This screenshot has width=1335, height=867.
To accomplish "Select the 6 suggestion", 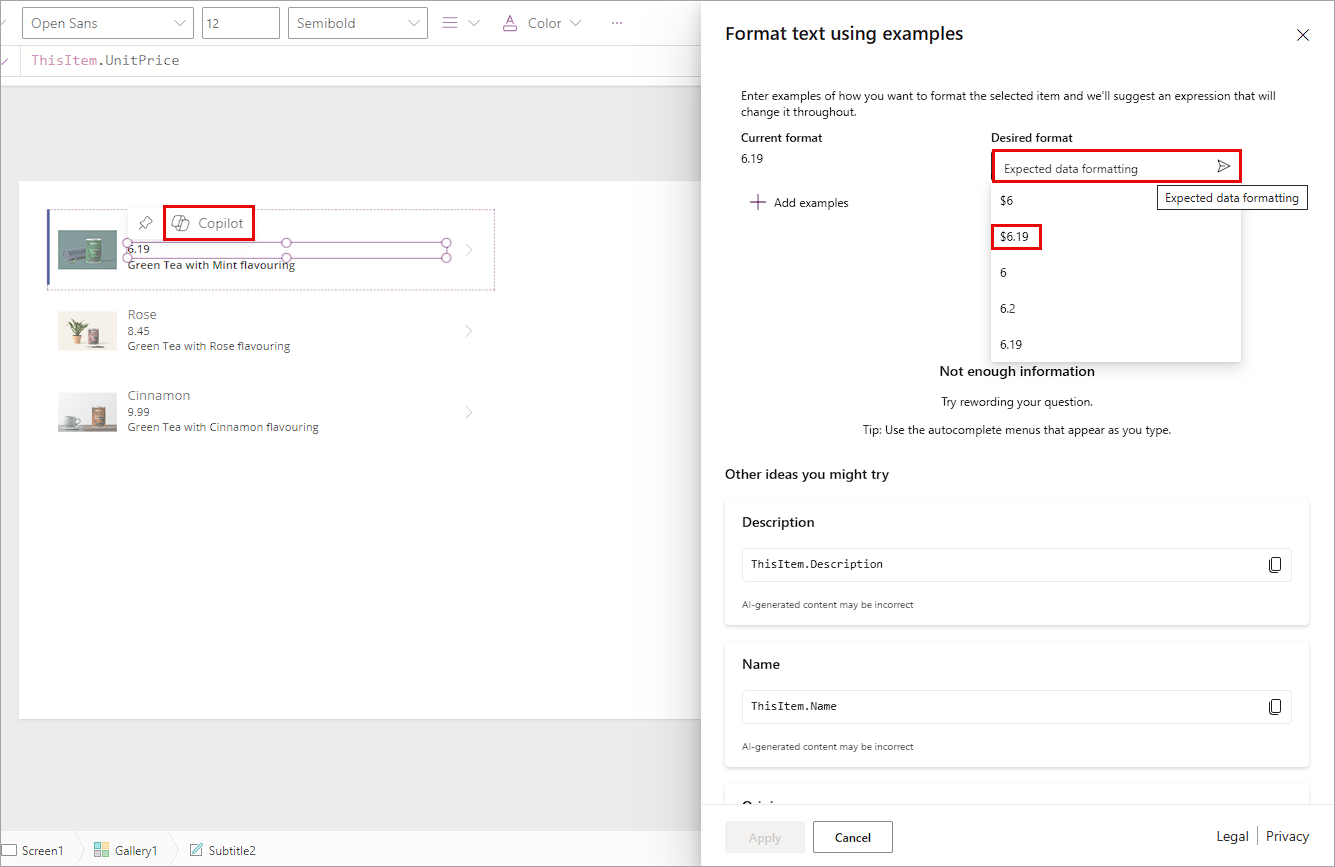I will 1116,272.
